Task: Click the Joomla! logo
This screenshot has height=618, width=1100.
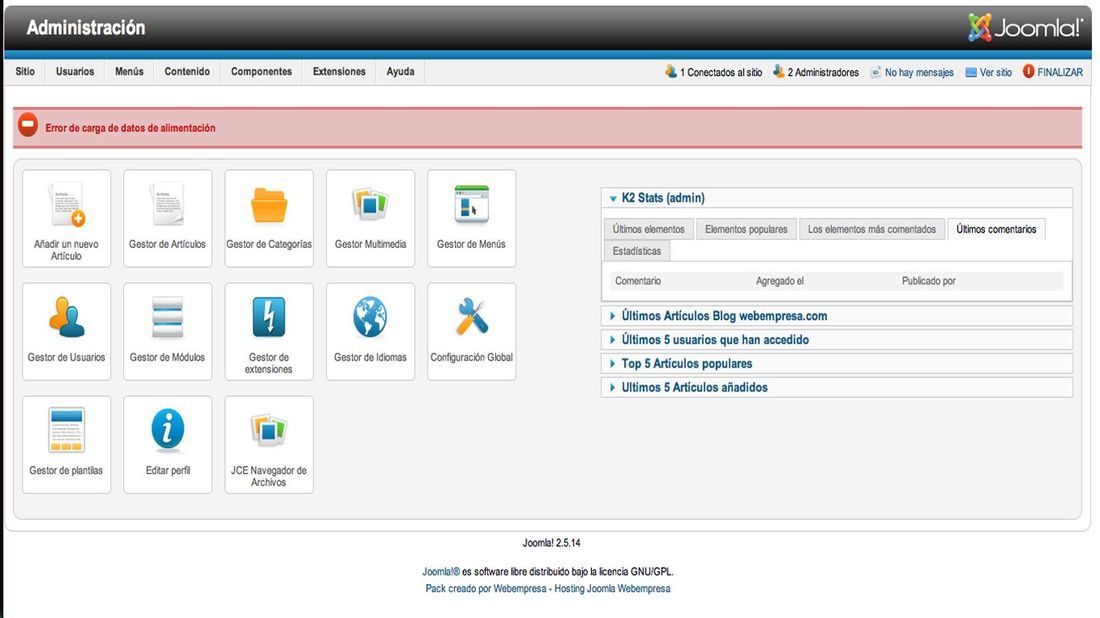Action: 1025,27
